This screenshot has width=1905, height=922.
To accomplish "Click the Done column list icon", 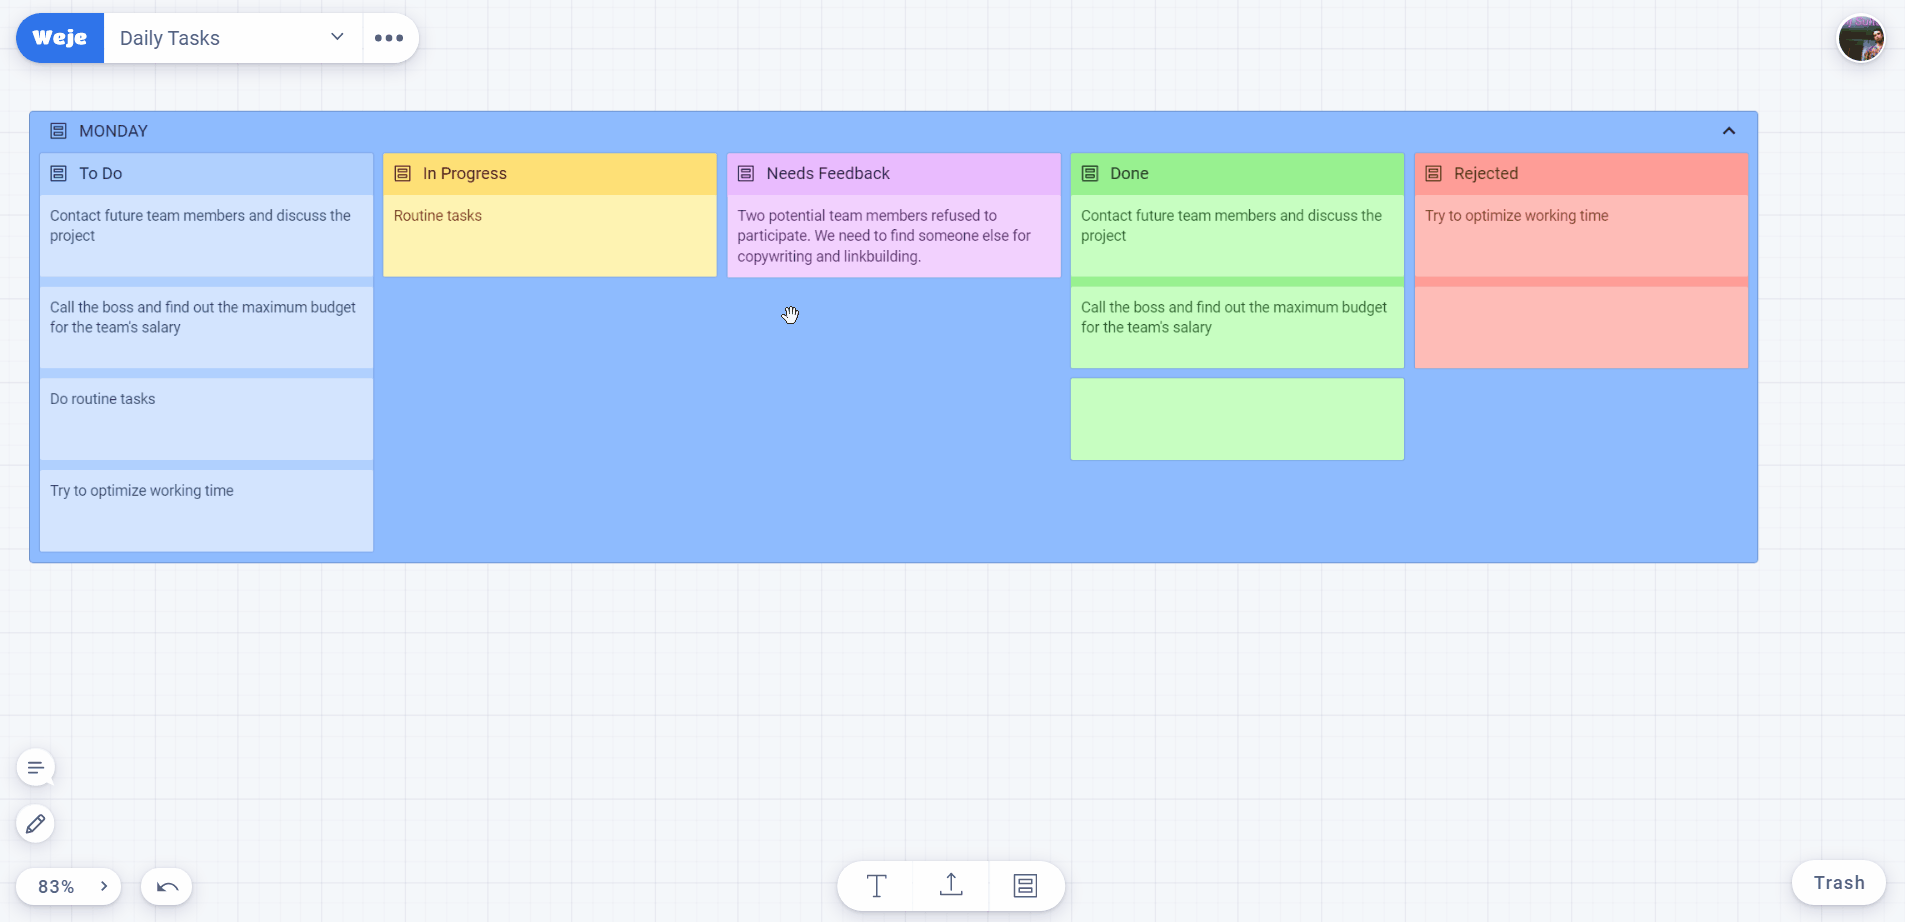I will 1090,173.
